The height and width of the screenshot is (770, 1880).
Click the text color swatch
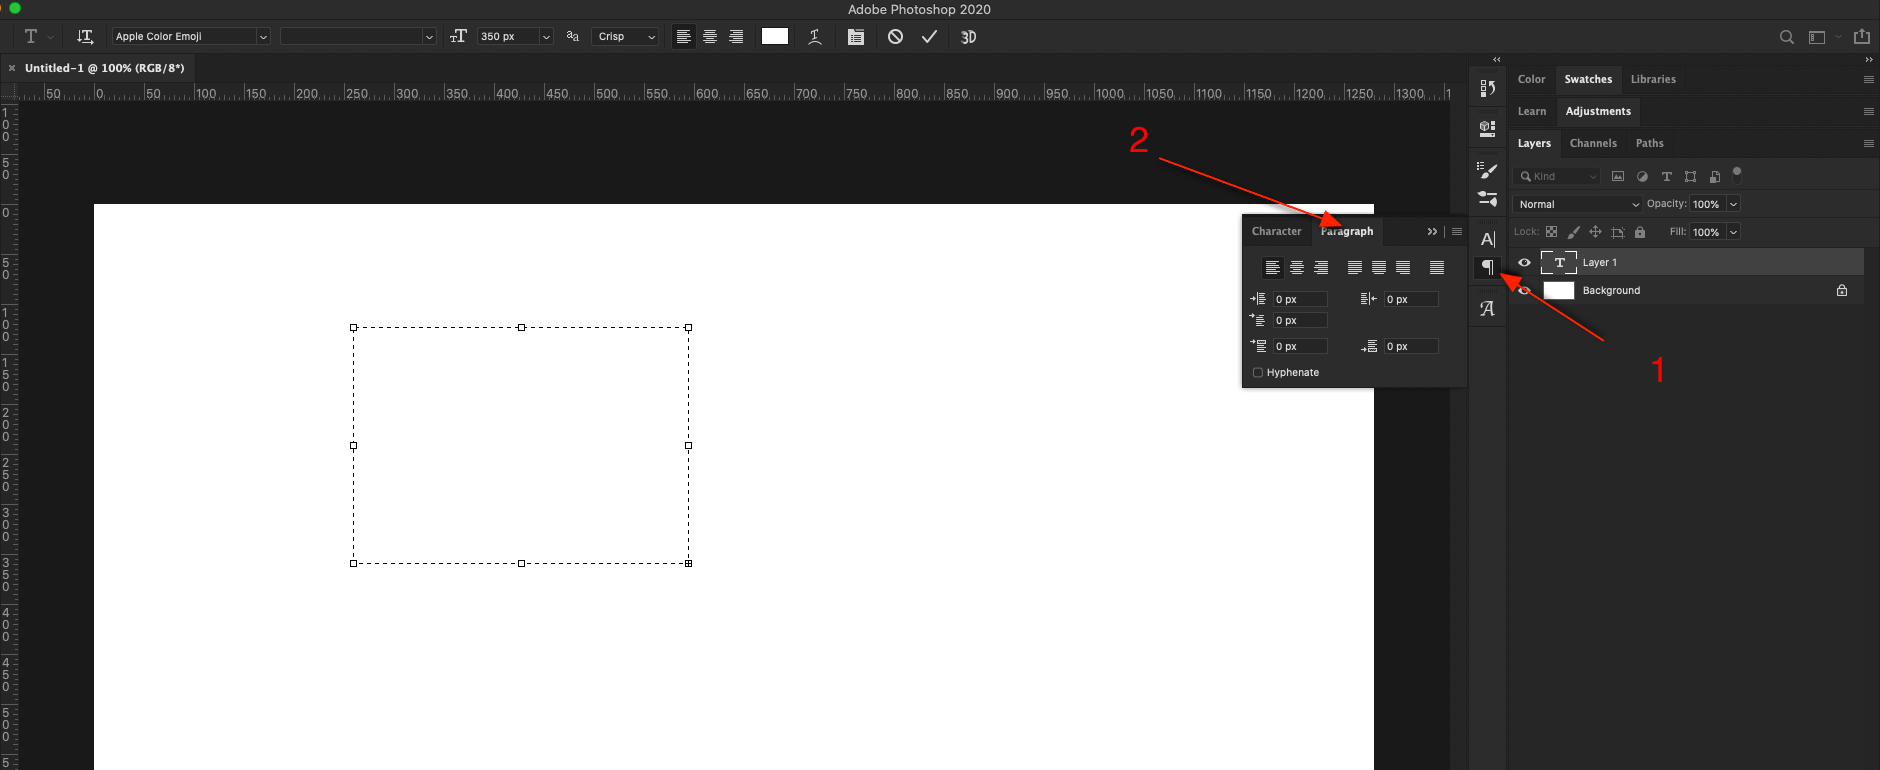(775, 37)
